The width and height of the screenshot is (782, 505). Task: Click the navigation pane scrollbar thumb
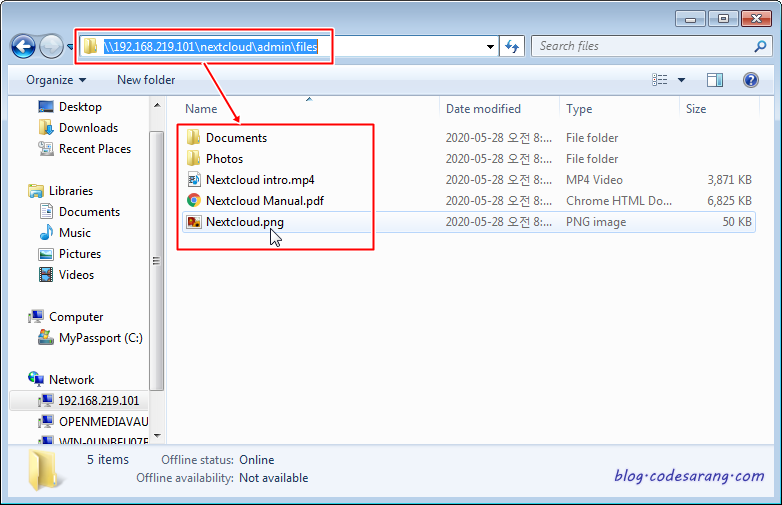(x=157, y=261)
